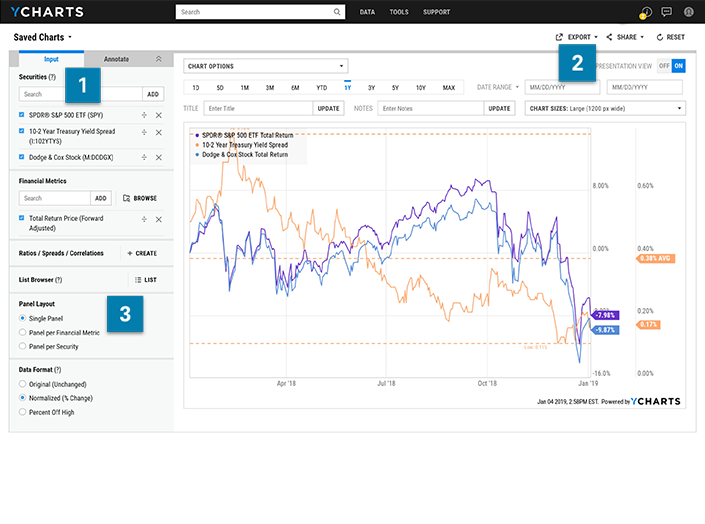Image resolution: width=705 pixels, height=524 pixels.
Task: Browse financial metrics
Action: (140, 198)
